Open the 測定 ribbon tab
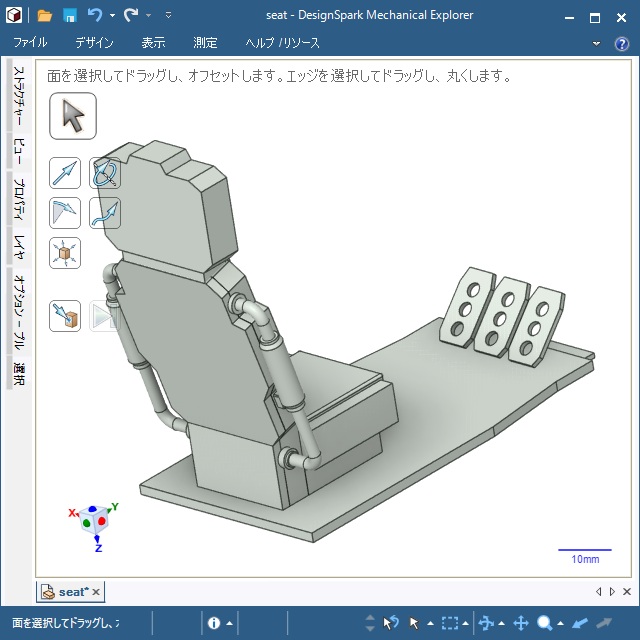 point(205,43)
